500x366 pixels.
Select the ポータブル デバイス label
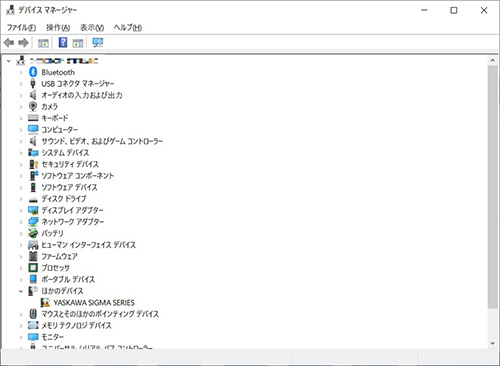[x=68, y=279]
